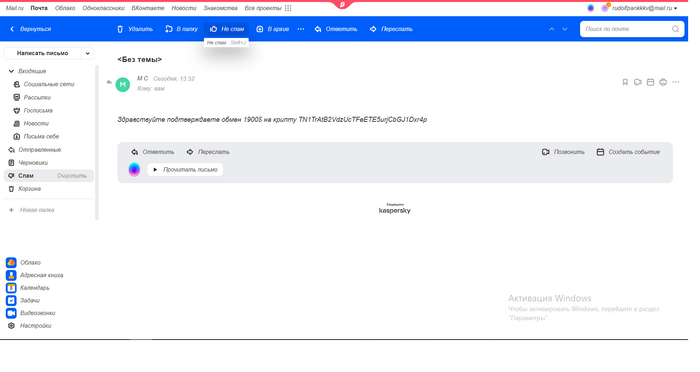
Task: Click the sender avatar M
Action: (x=123, y=84)
